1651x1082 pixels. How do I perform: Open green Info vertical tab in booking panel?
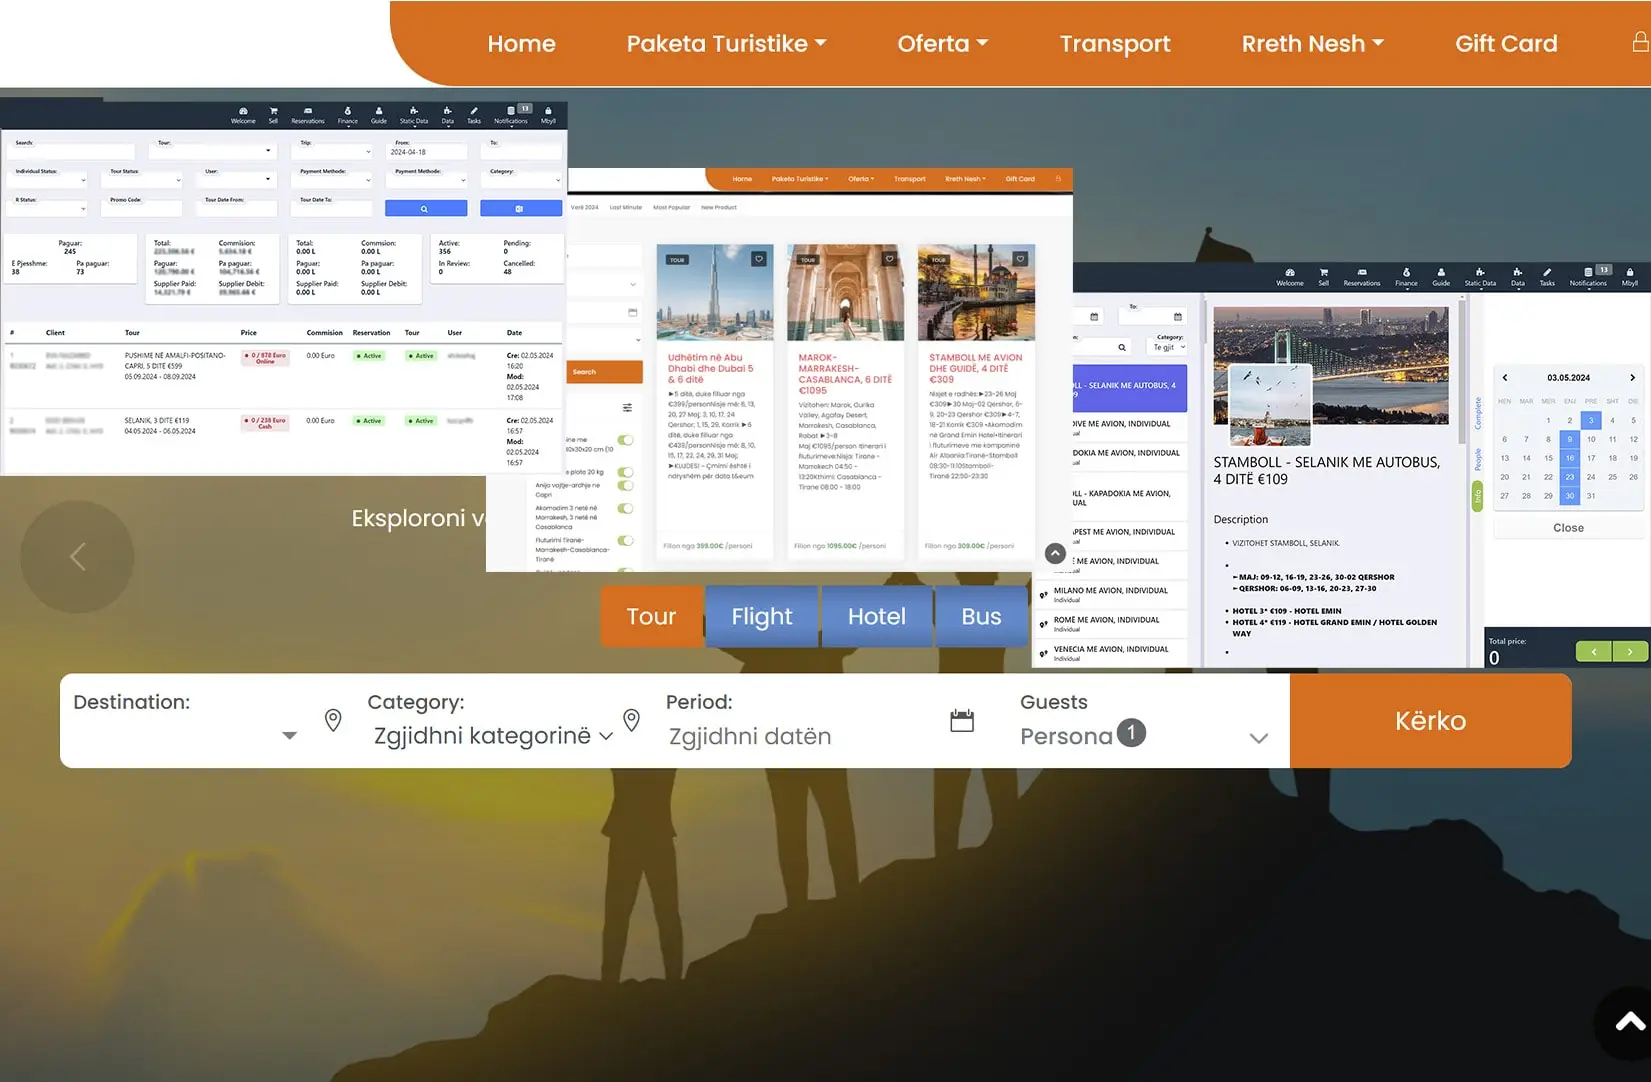(x=1478, y=497)
